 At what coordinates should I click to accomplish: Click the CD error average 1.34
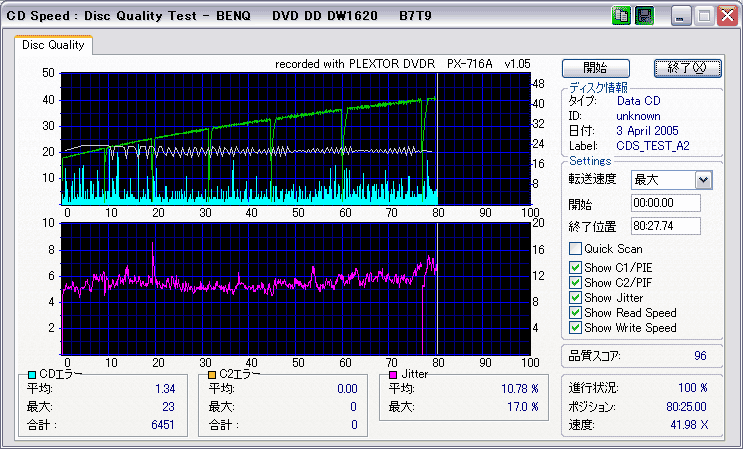click(x=165, y=389)
